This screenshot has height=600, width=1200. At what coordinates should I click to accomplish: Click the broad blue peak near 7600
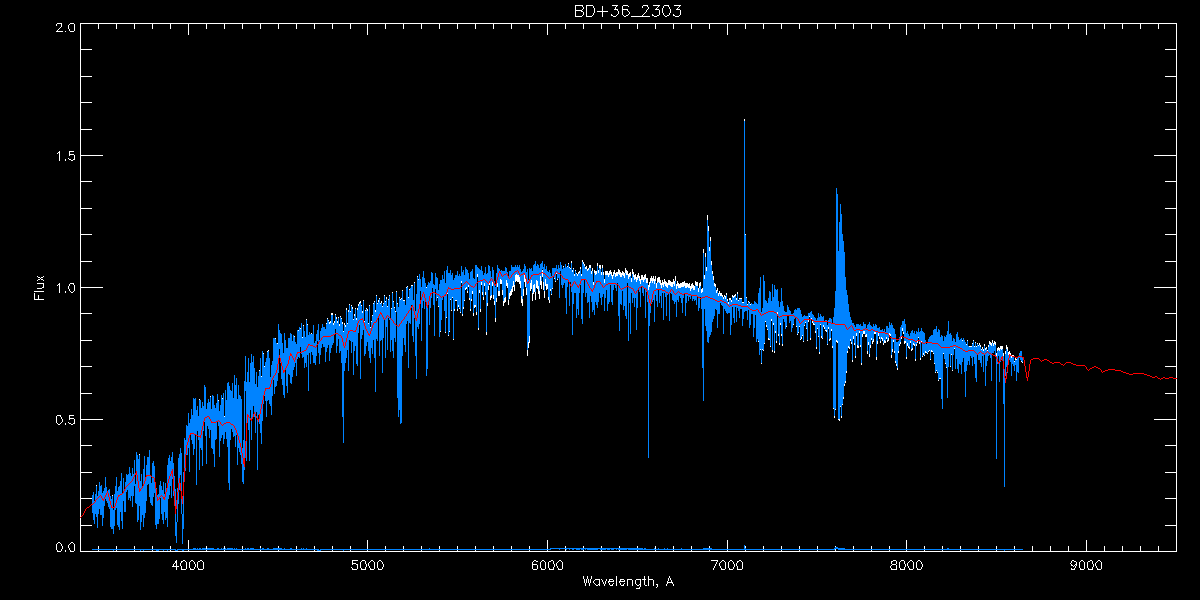coord(837,190)
